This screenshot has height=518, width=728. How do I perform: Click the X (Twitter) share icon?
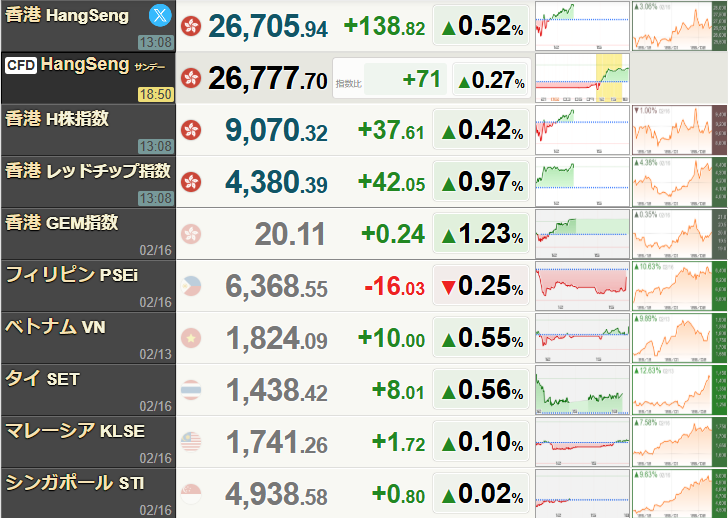[x=160, y=15]
